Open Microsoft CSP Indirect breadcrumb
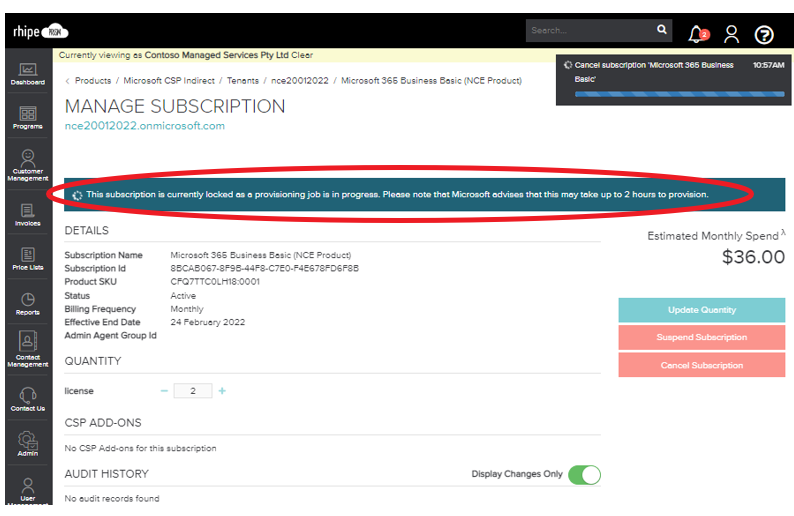The width and height of the screenshot is (794, 516). click(169, 81)
